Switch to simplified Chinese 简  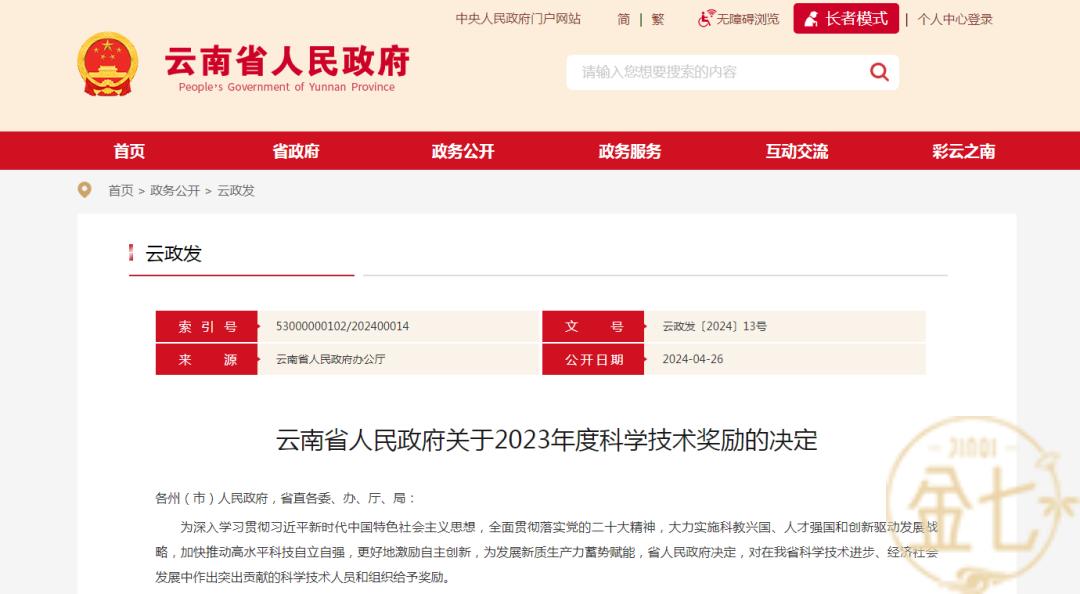tap(624, 19)
